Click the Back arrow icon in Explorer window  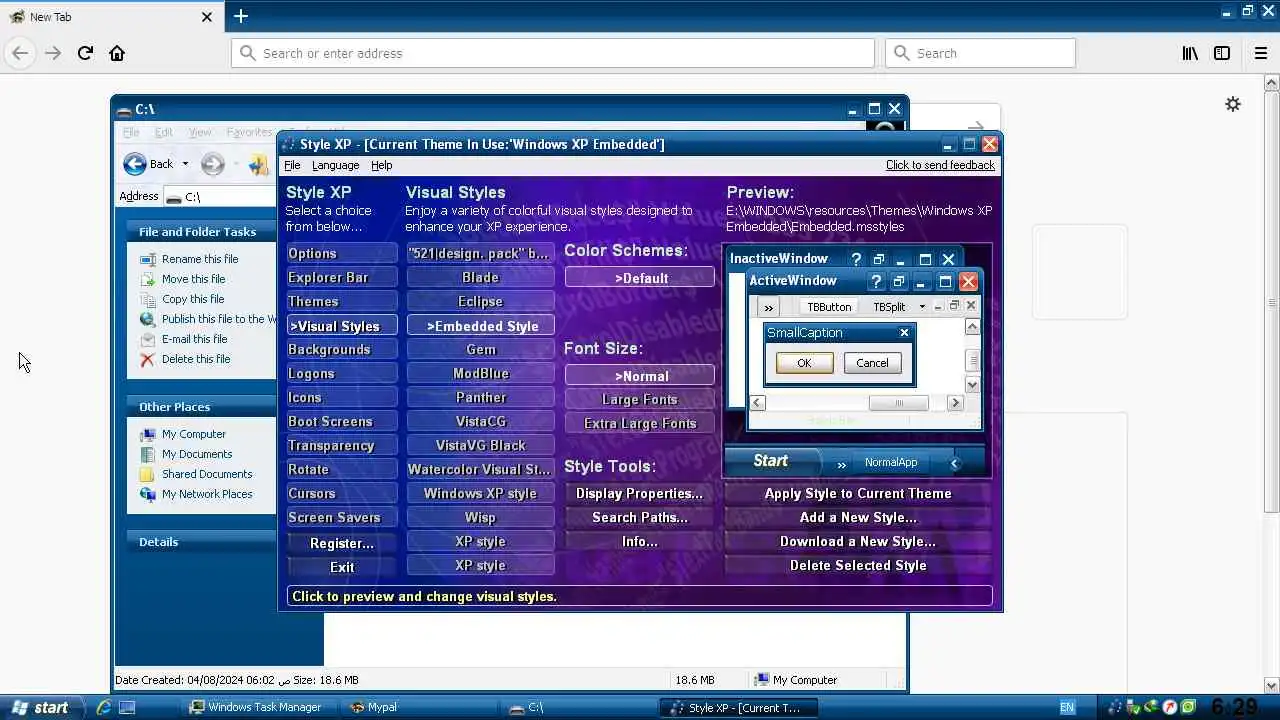point(135,164)
